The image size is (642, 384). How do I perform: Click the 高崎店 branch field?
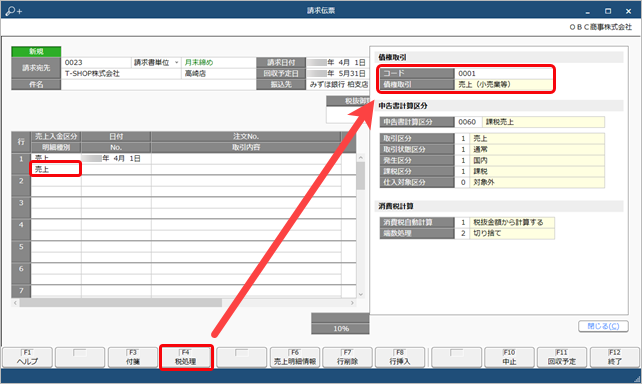coord(218,74)
